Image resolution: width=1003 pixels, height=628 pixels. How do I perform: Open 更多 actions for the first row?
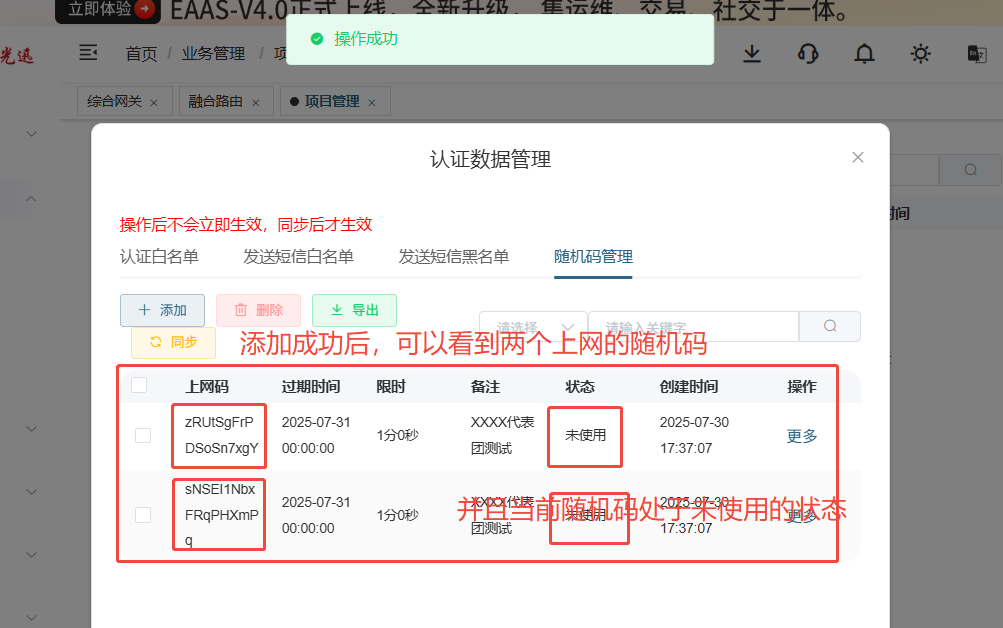coord(802,436)
